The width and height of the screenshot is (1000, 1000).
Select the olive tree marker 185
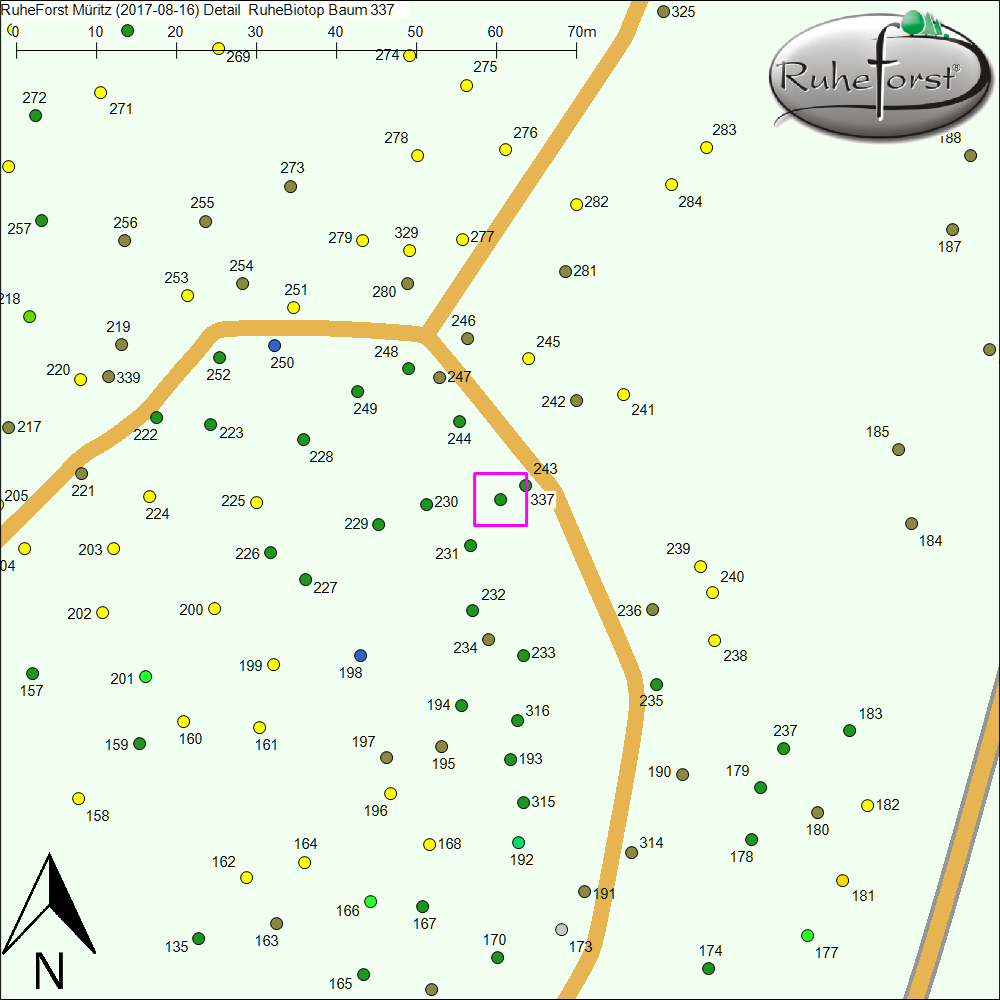898,449
